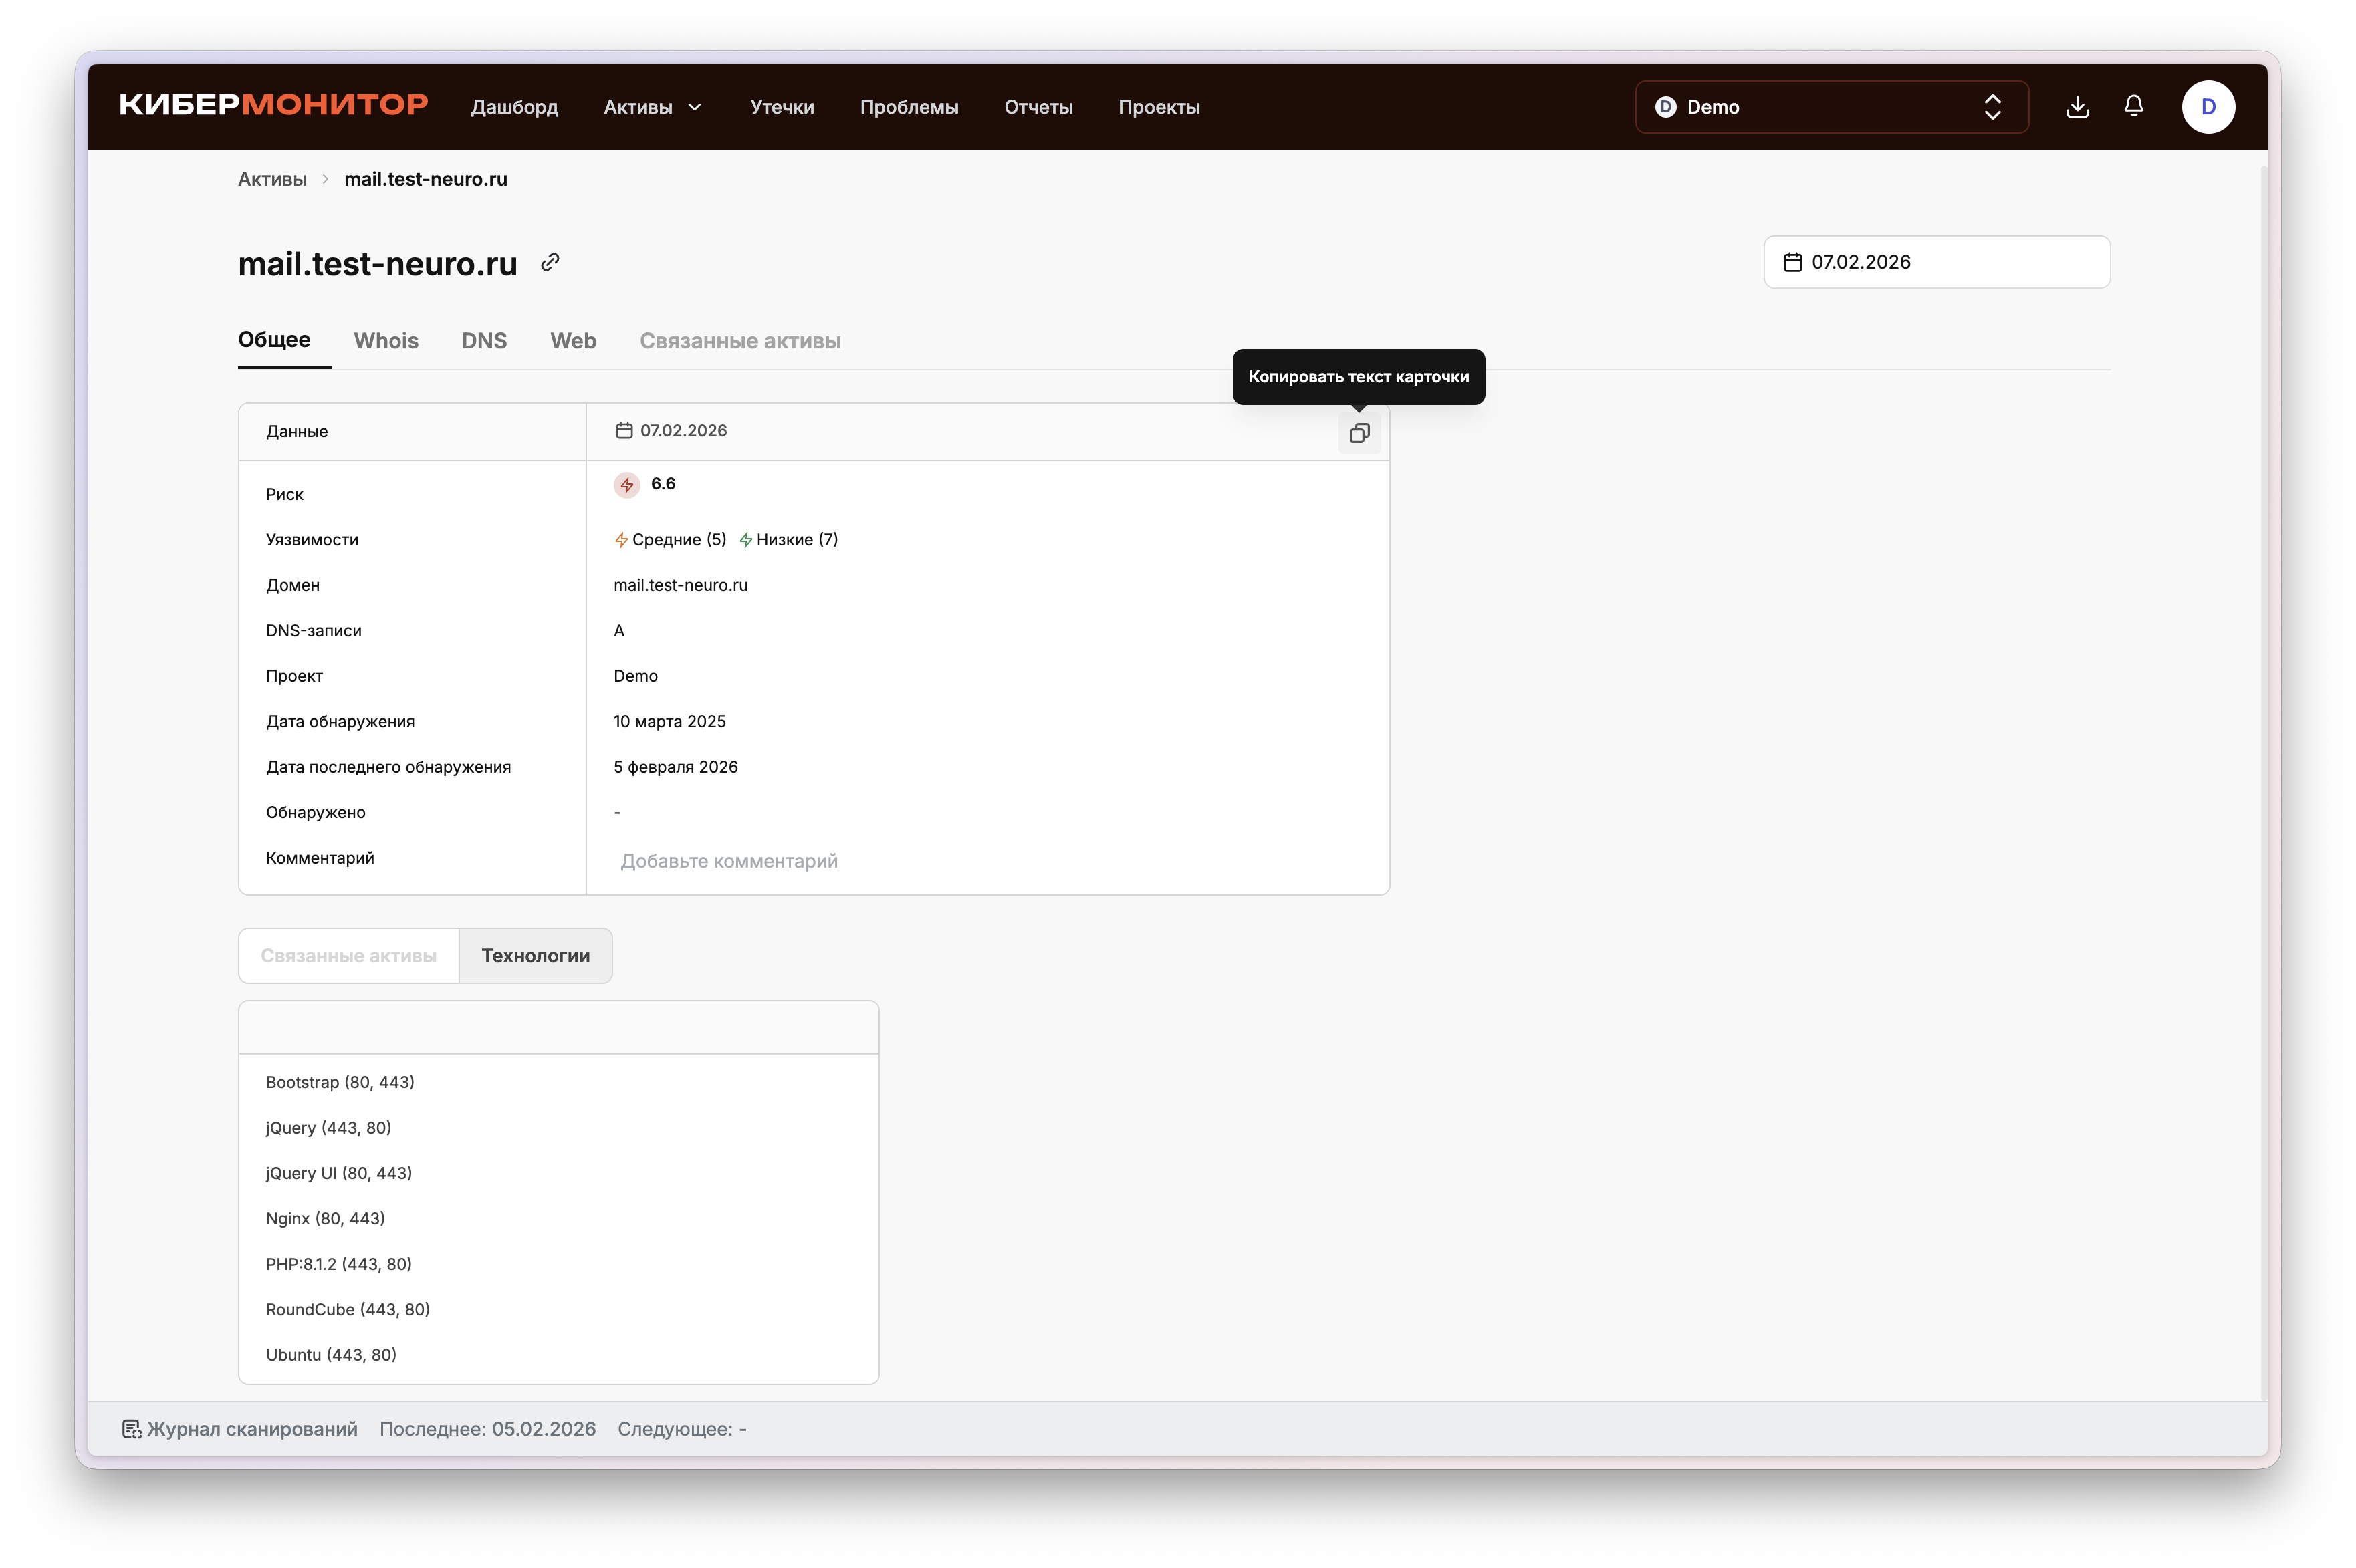
Task: Click the scan journal icon in footer
Action: coord(131,1429)
